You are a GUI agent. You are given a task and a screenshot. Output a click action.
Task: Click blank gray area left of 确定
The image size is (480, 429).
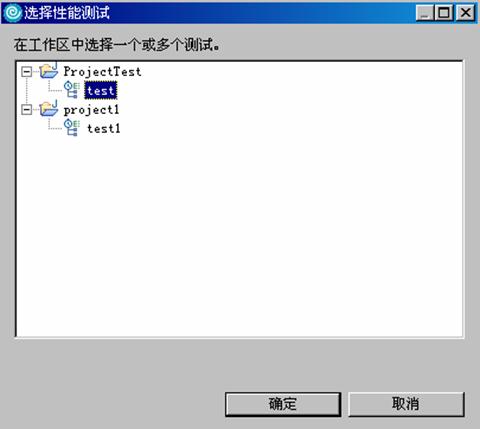coord(113,404)
